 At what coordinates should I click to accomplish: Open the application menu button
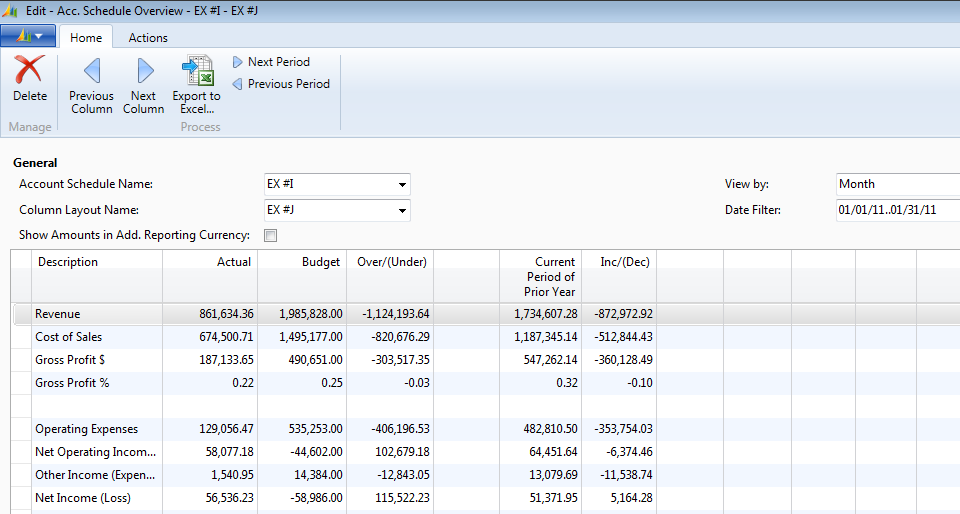click(28, 37)
